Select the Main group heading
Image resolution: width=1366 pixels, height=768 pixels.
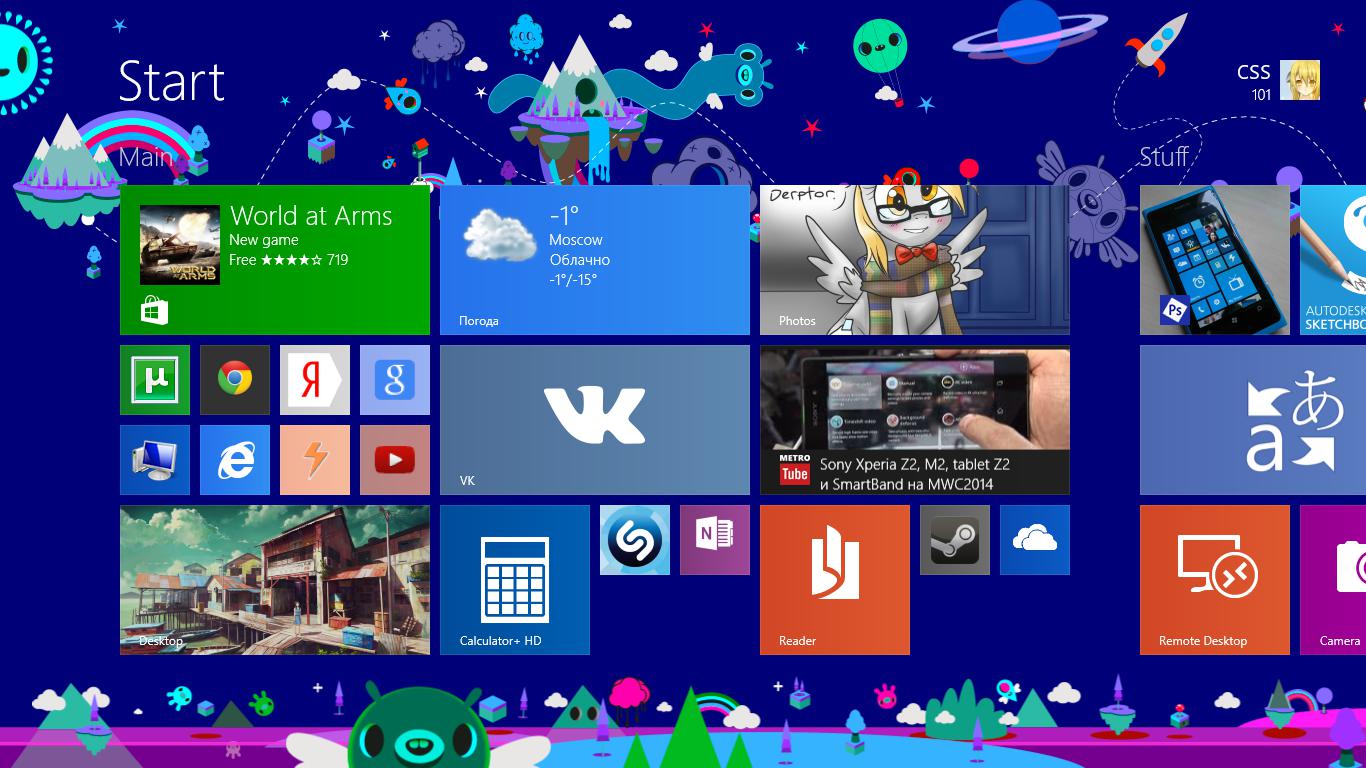(x=146, y=157)
